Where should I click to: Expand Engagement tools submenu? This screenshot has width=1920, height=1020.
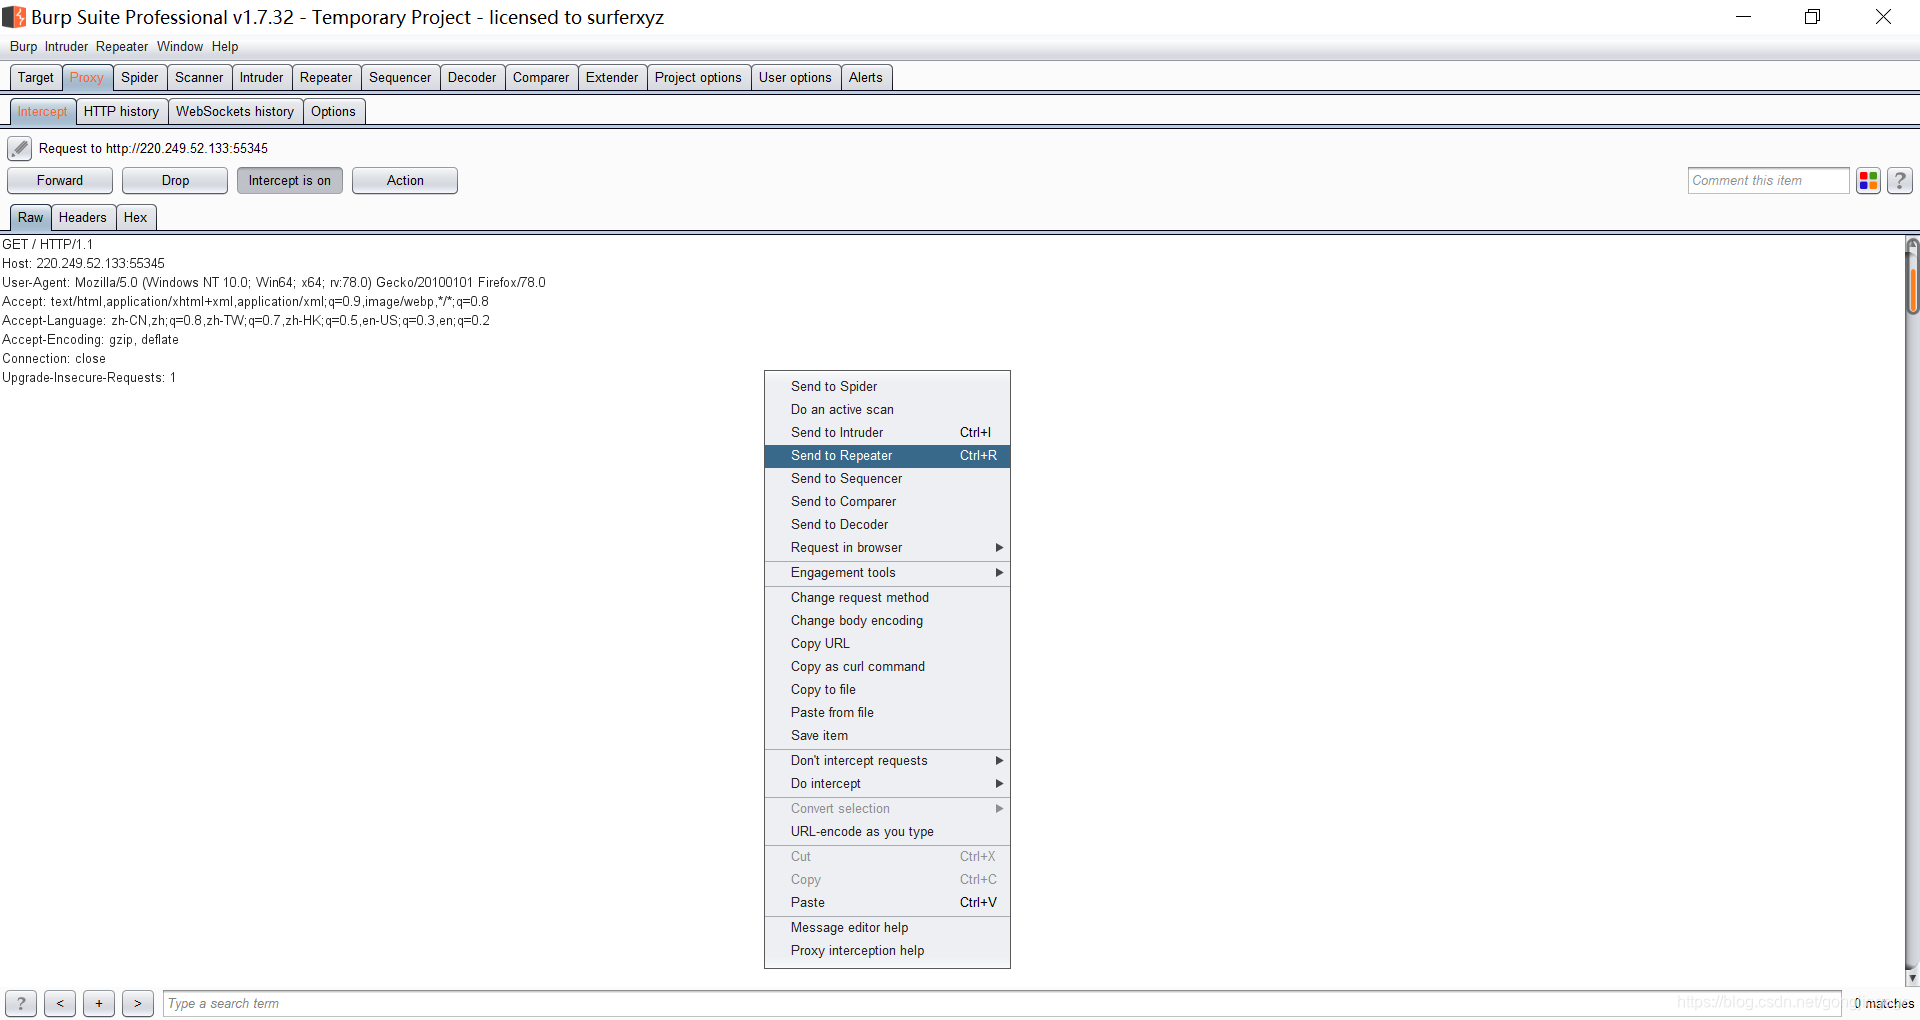[x=887, y=573]
